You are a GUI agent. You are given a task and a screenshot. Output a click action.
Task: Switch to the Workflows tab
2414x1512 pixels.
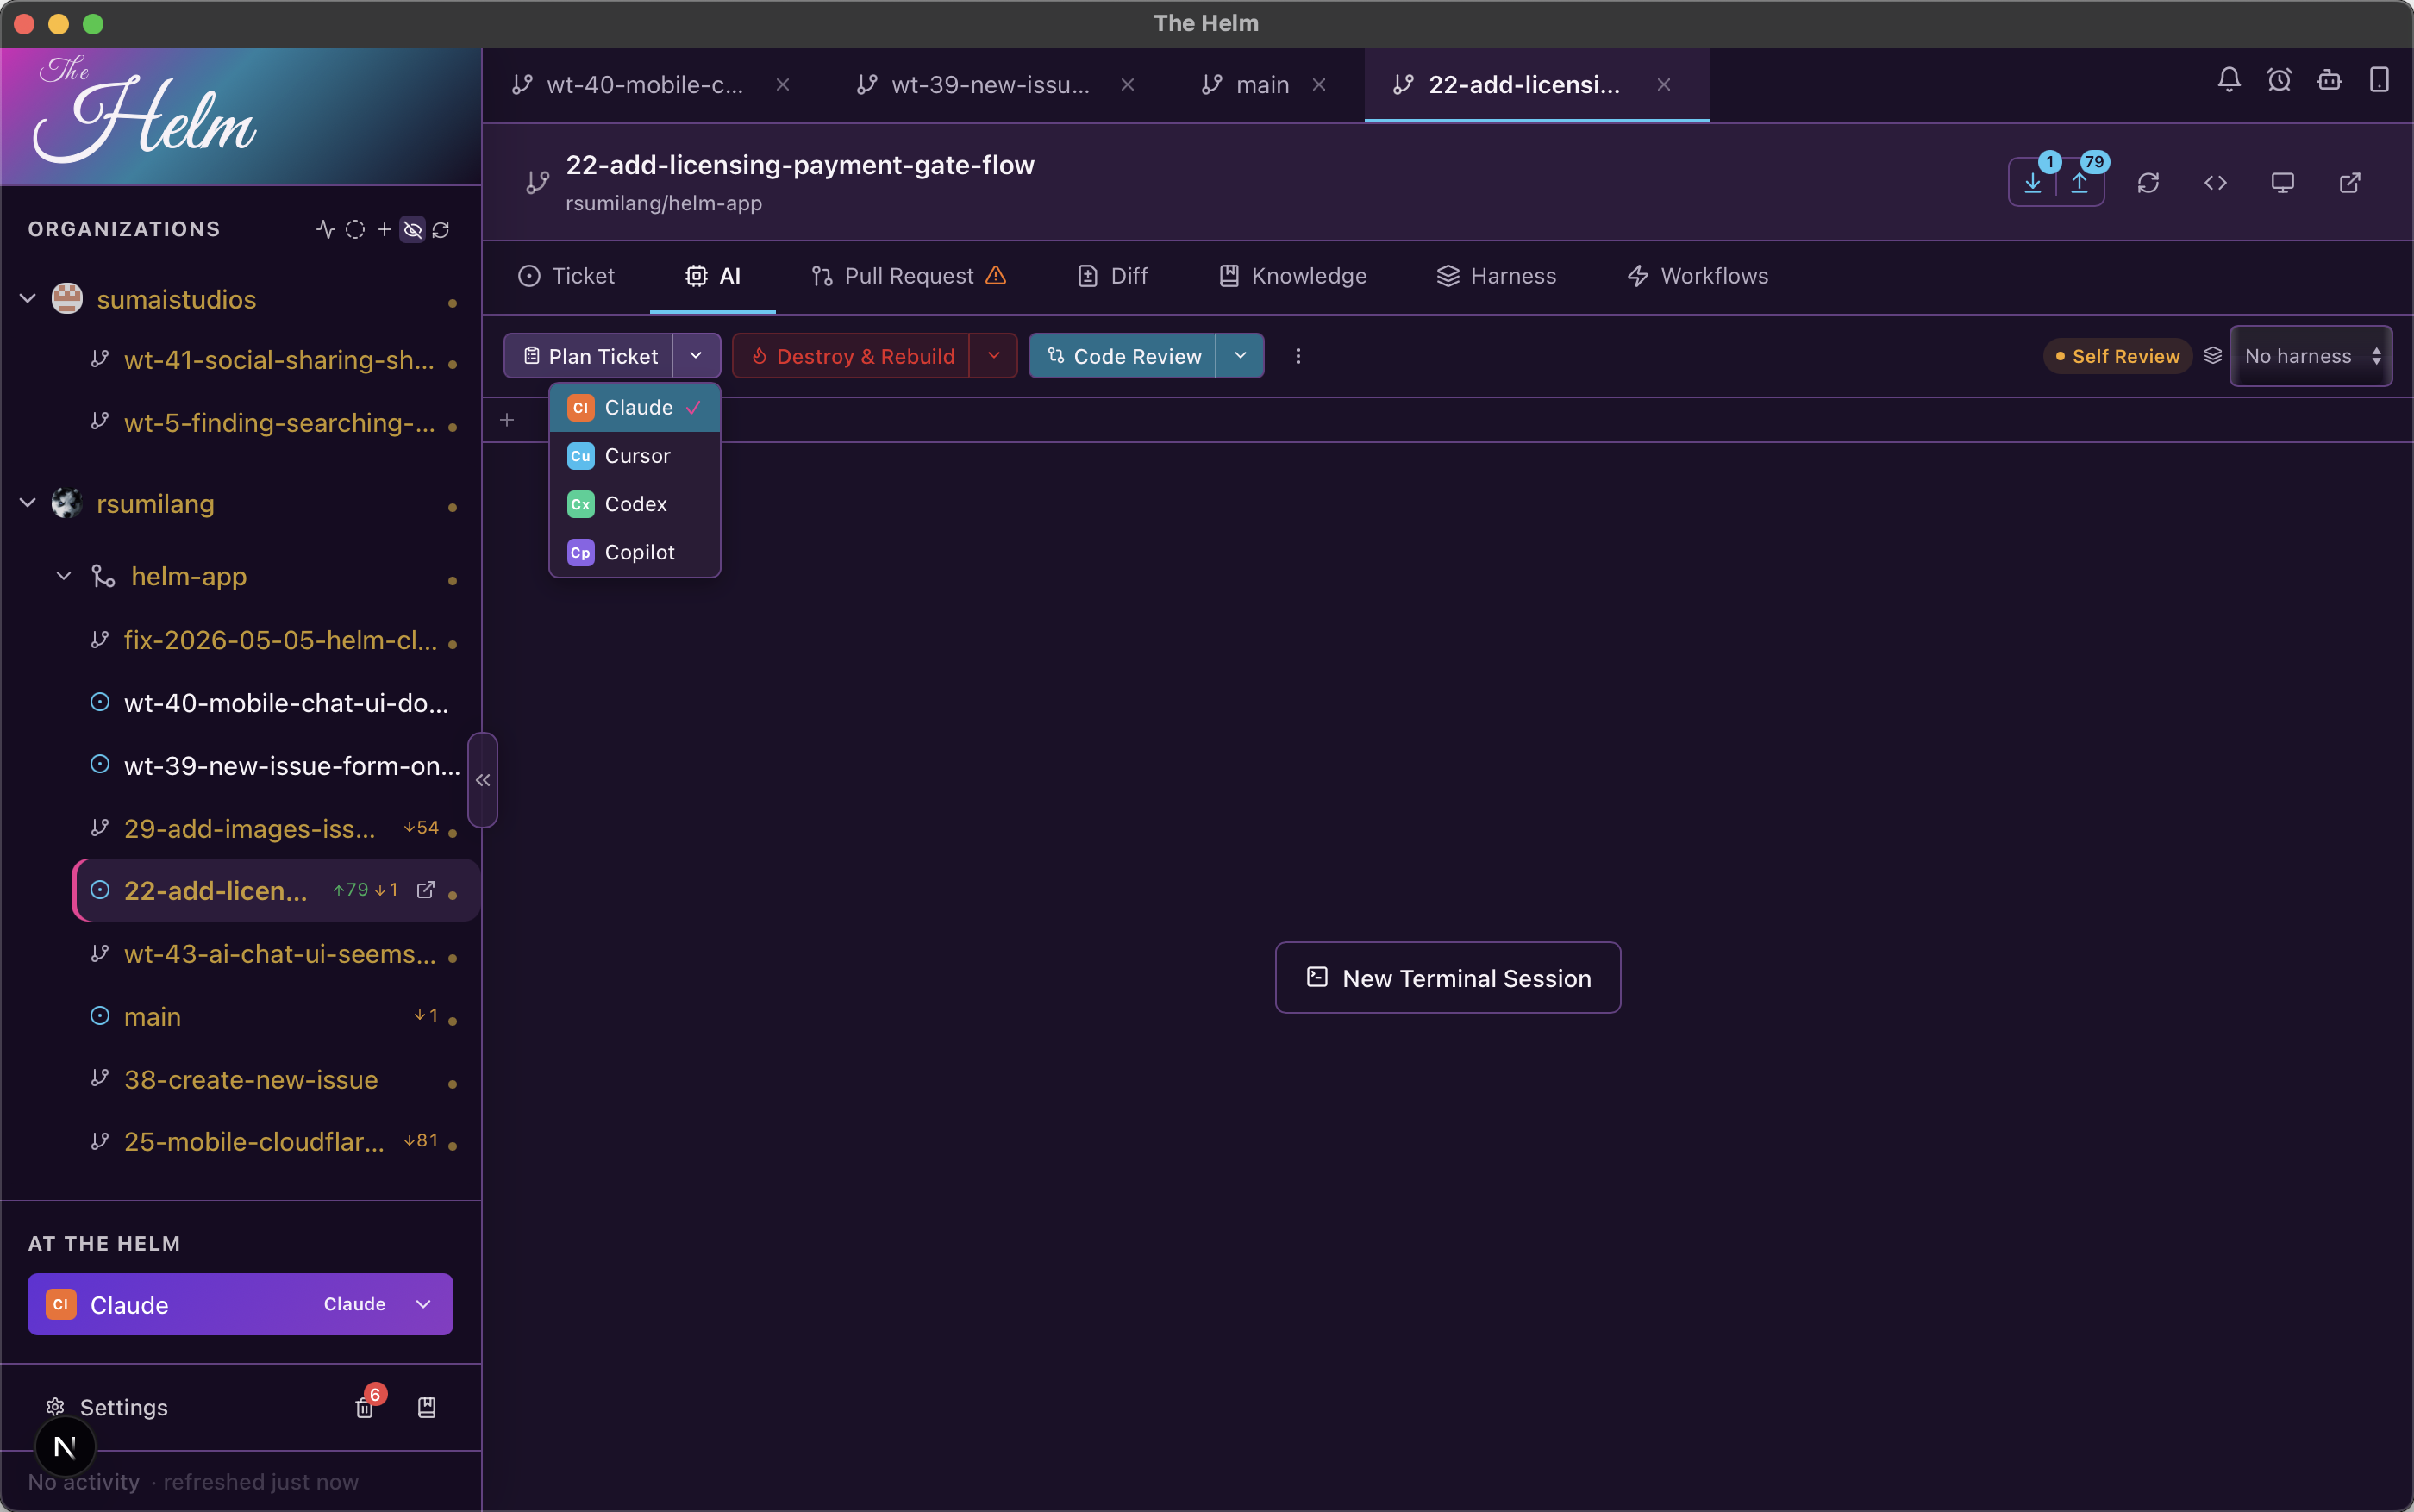[1697, 276]
